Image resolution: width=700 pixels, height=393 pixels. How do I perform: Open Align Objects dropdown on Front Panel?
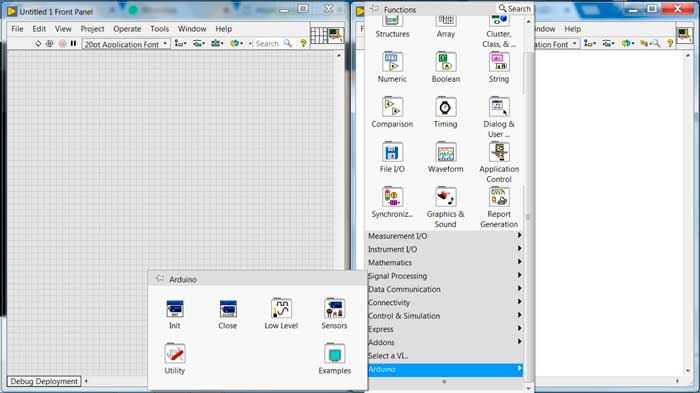pyautogui.click(x=180, y=43)
